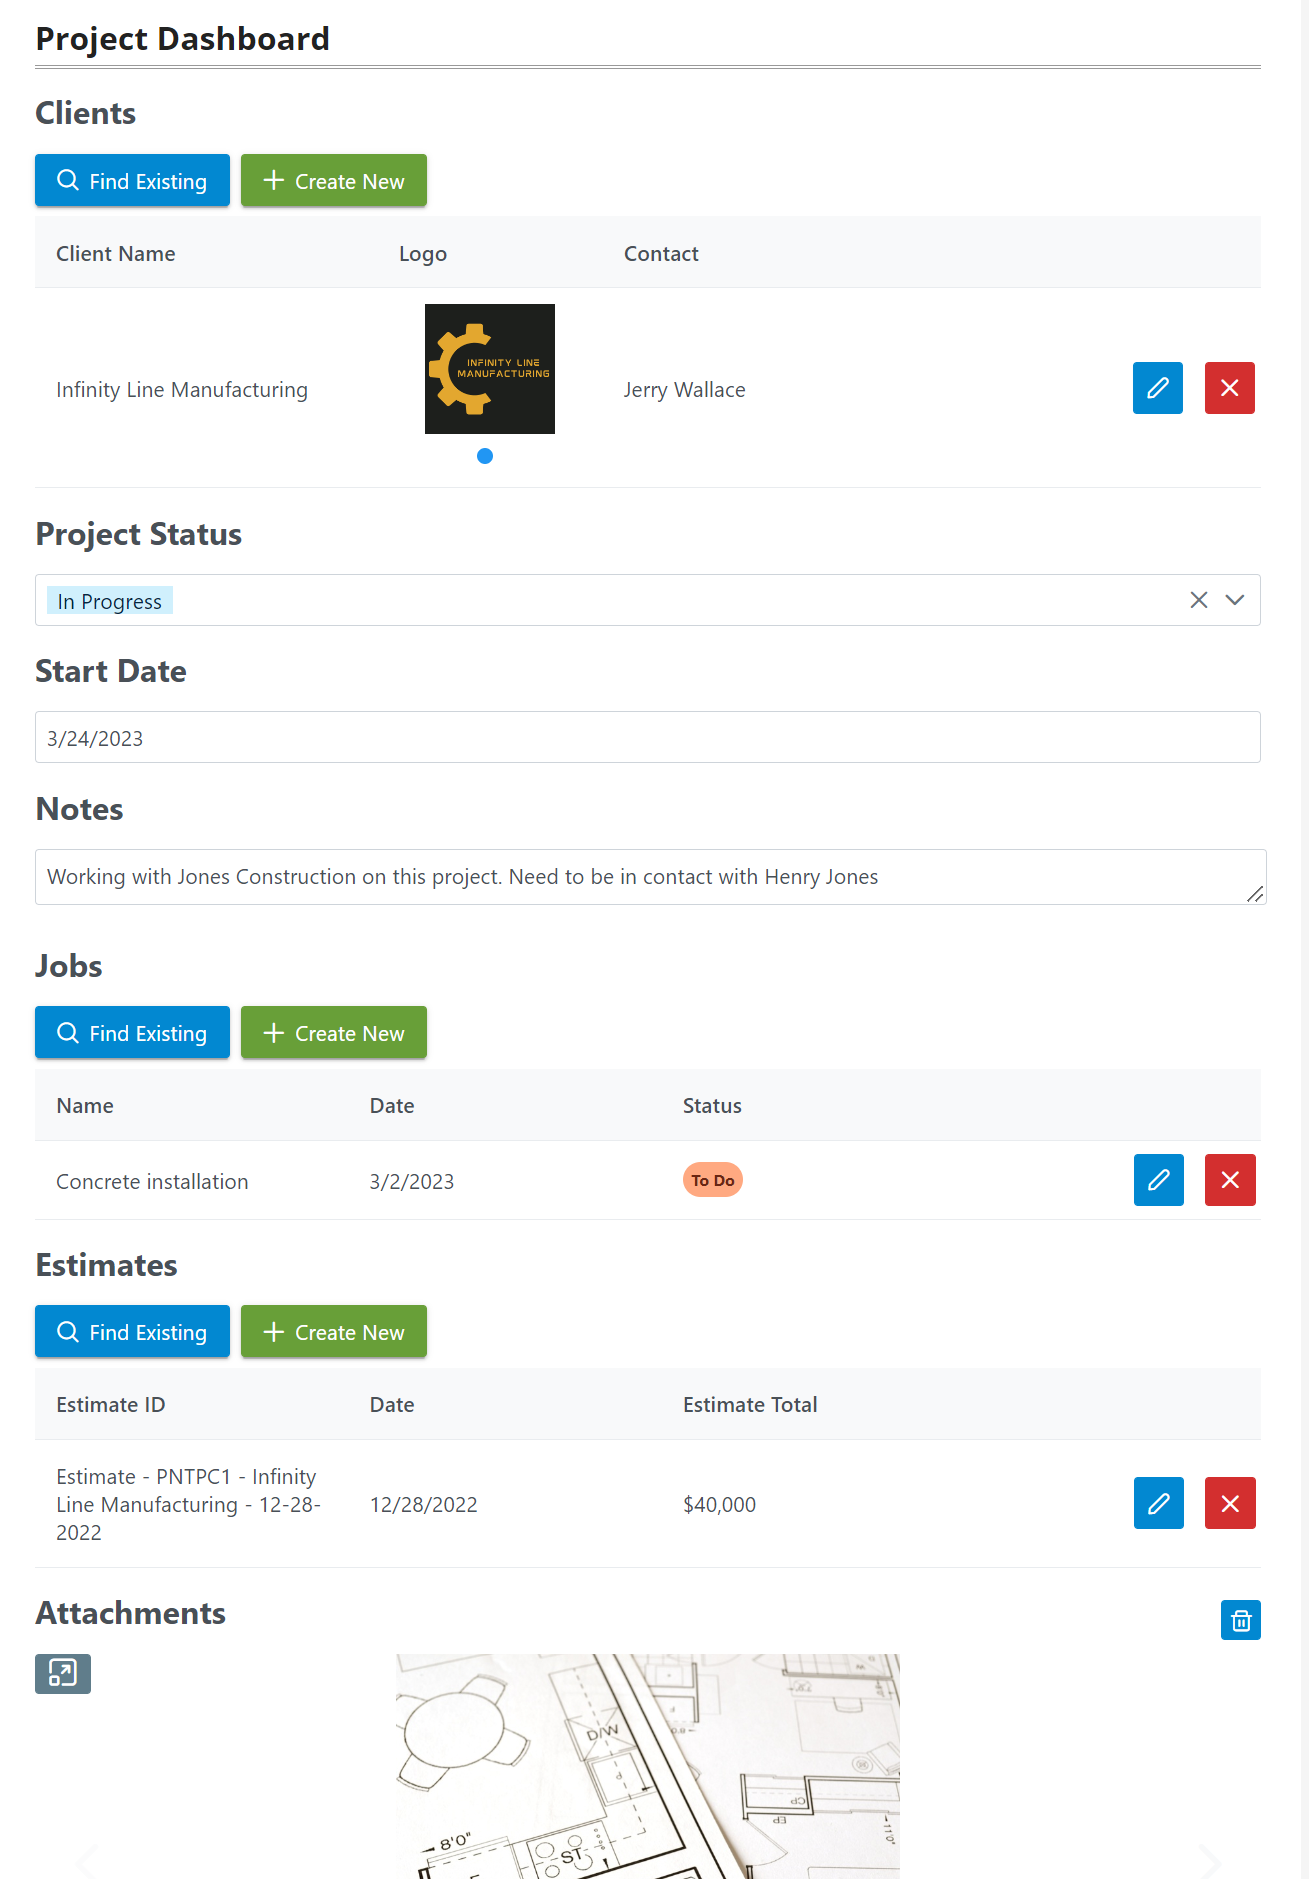
Task: Click the Estimate Total column header
Action: [750, 1405]
